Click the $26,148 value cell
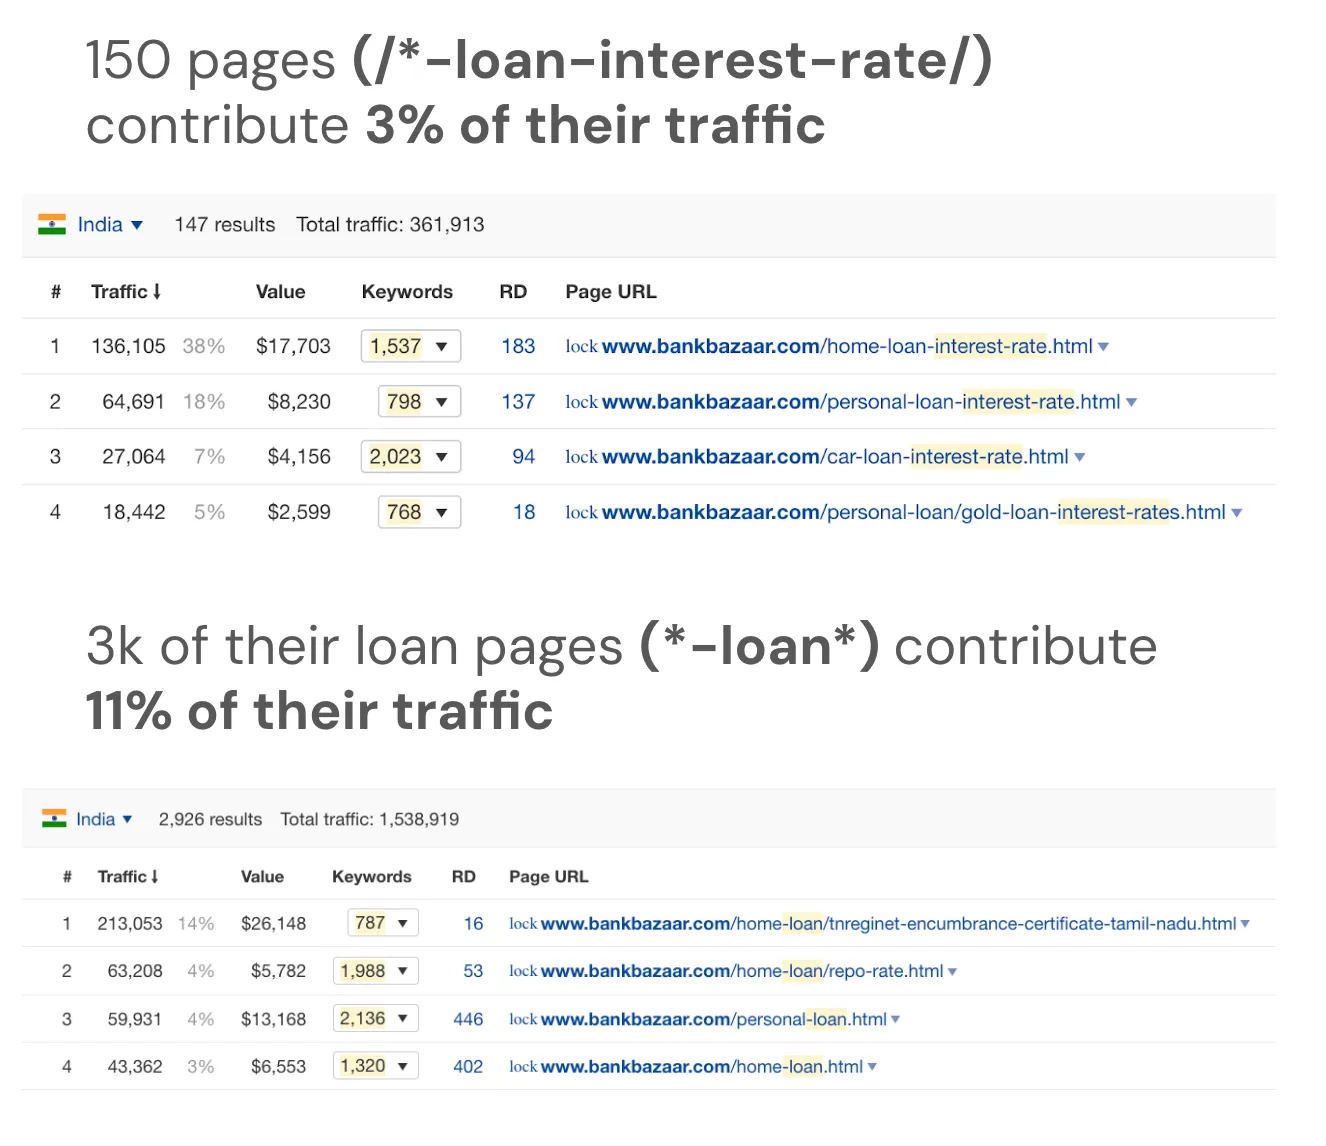1326x1146 pixels. click(x=274, y=924)
